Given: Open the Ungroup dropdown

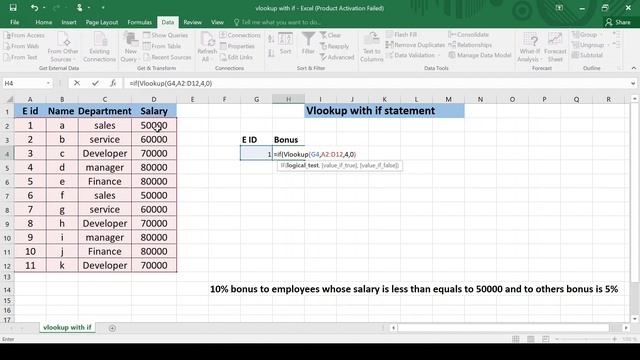Looking at the screenshot, I should coord(590,45).
